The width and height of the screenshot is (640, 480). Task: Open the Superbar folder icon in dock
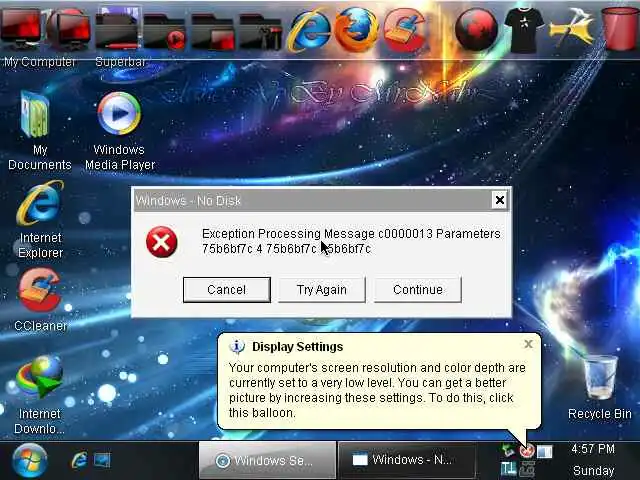click(118, 29)
